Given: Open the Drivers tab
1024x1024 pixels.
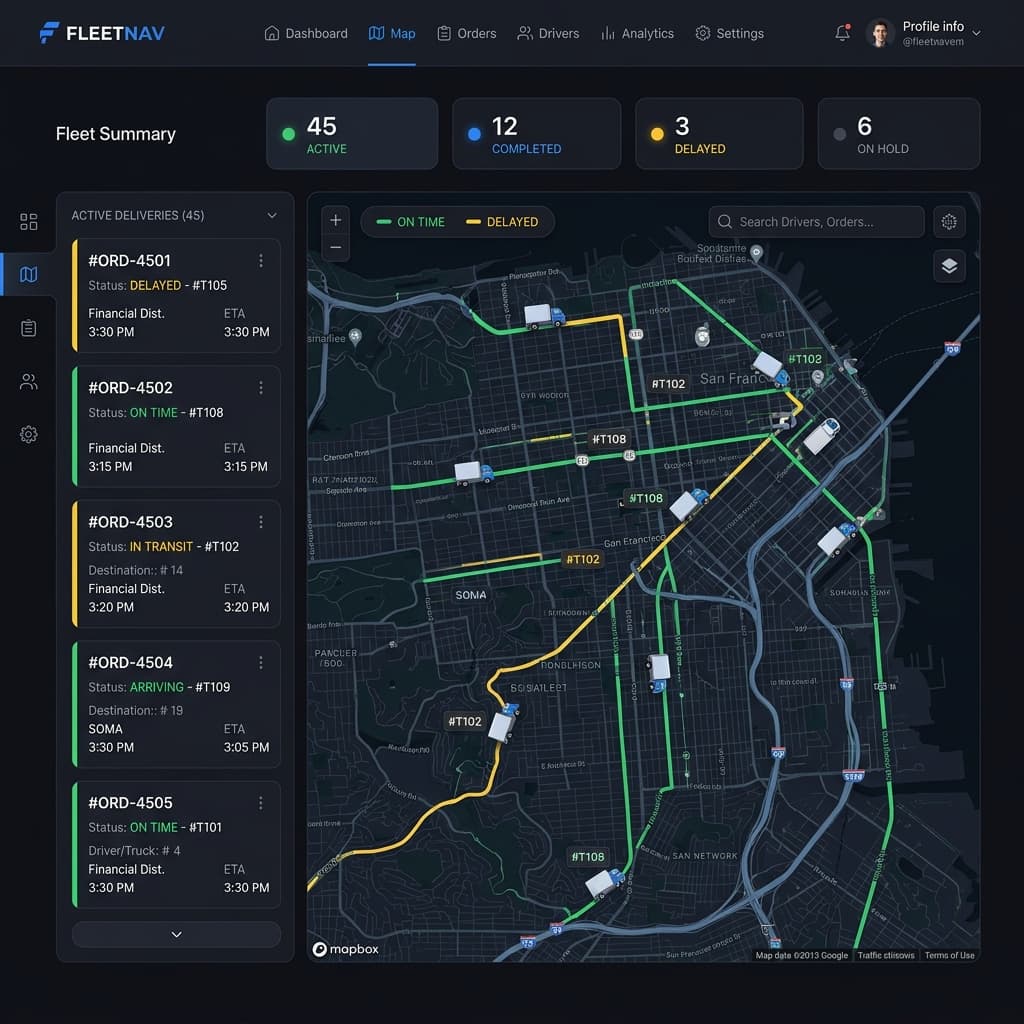Looking at the screenshot, I should coord(548,33).
